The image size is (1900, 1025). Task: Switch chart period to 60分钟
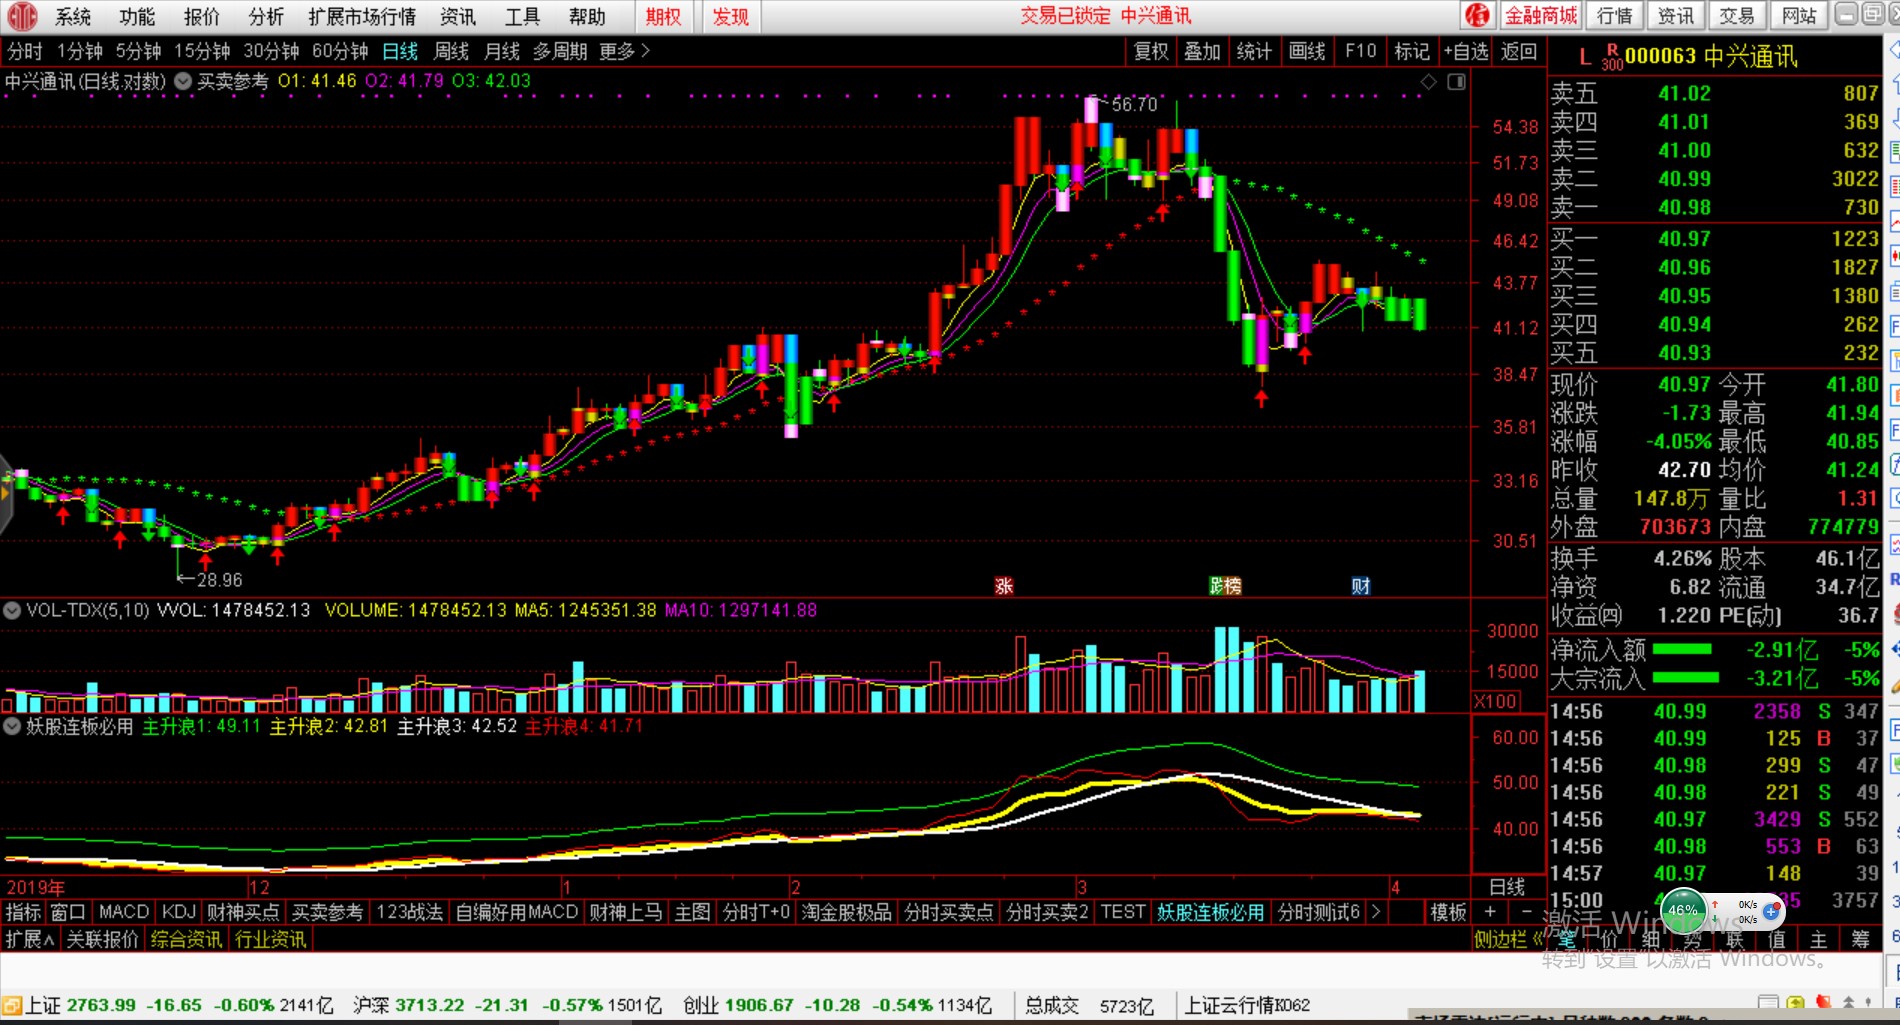(x=340, y=51)
